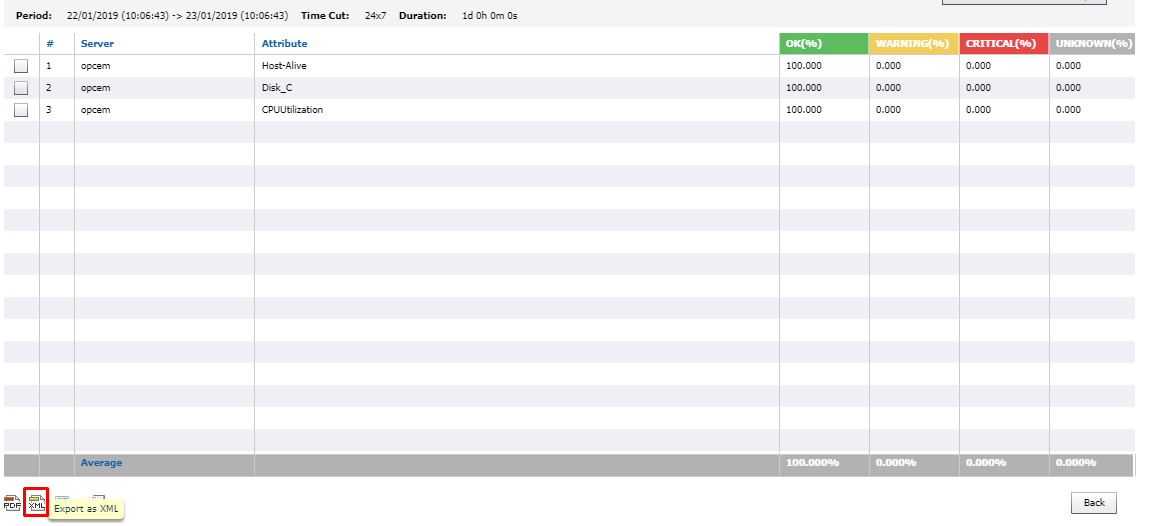Select the Disk_C row checkbox

pos(21,88)
